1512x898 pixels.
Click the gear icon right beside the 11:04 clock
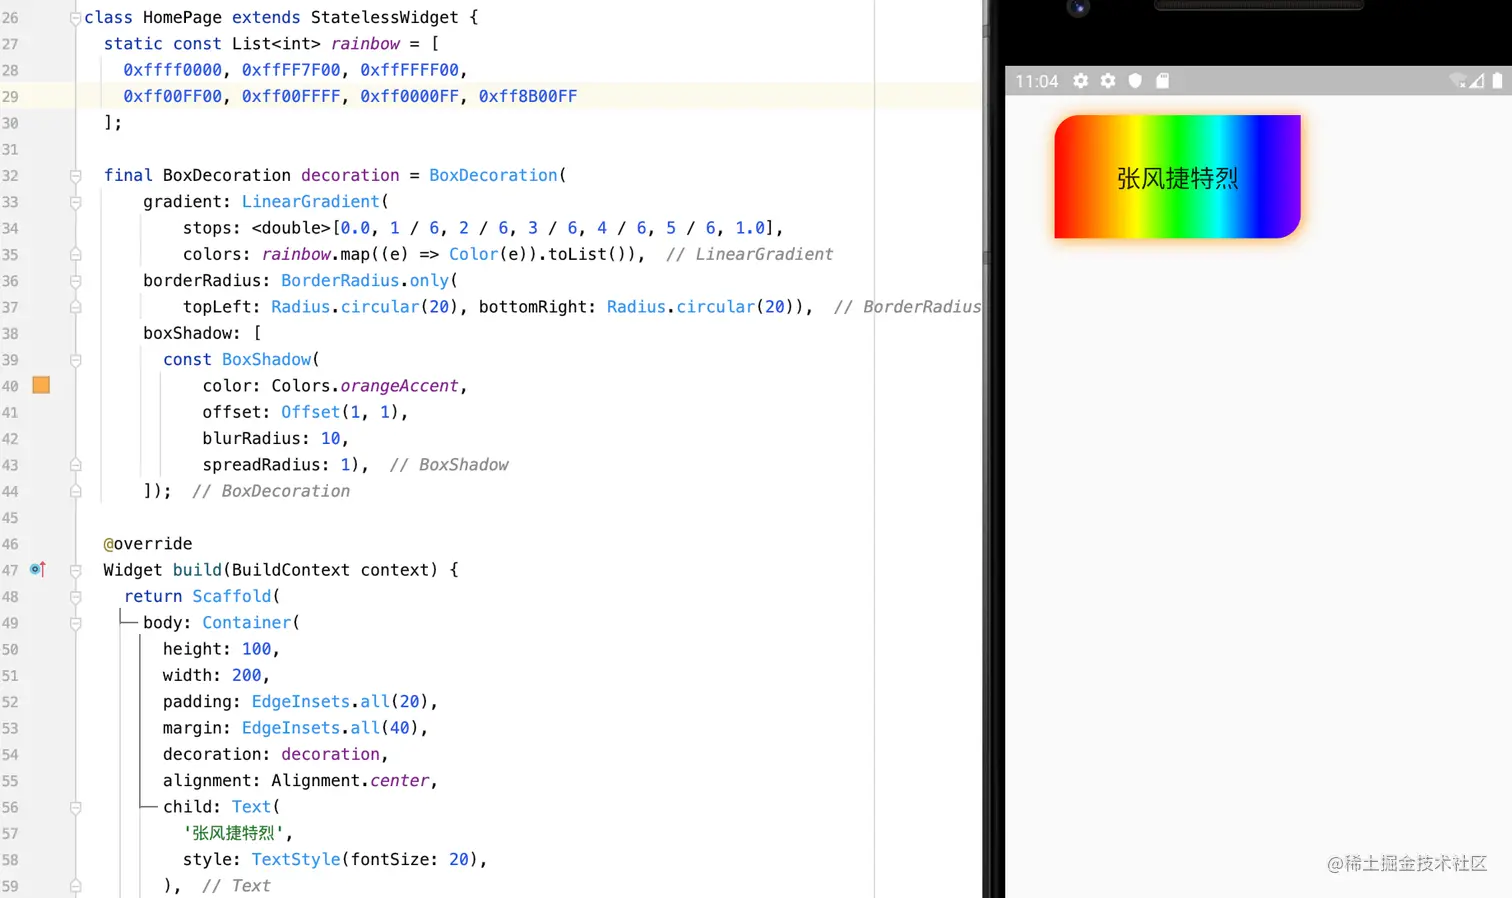click(1081, 81)
